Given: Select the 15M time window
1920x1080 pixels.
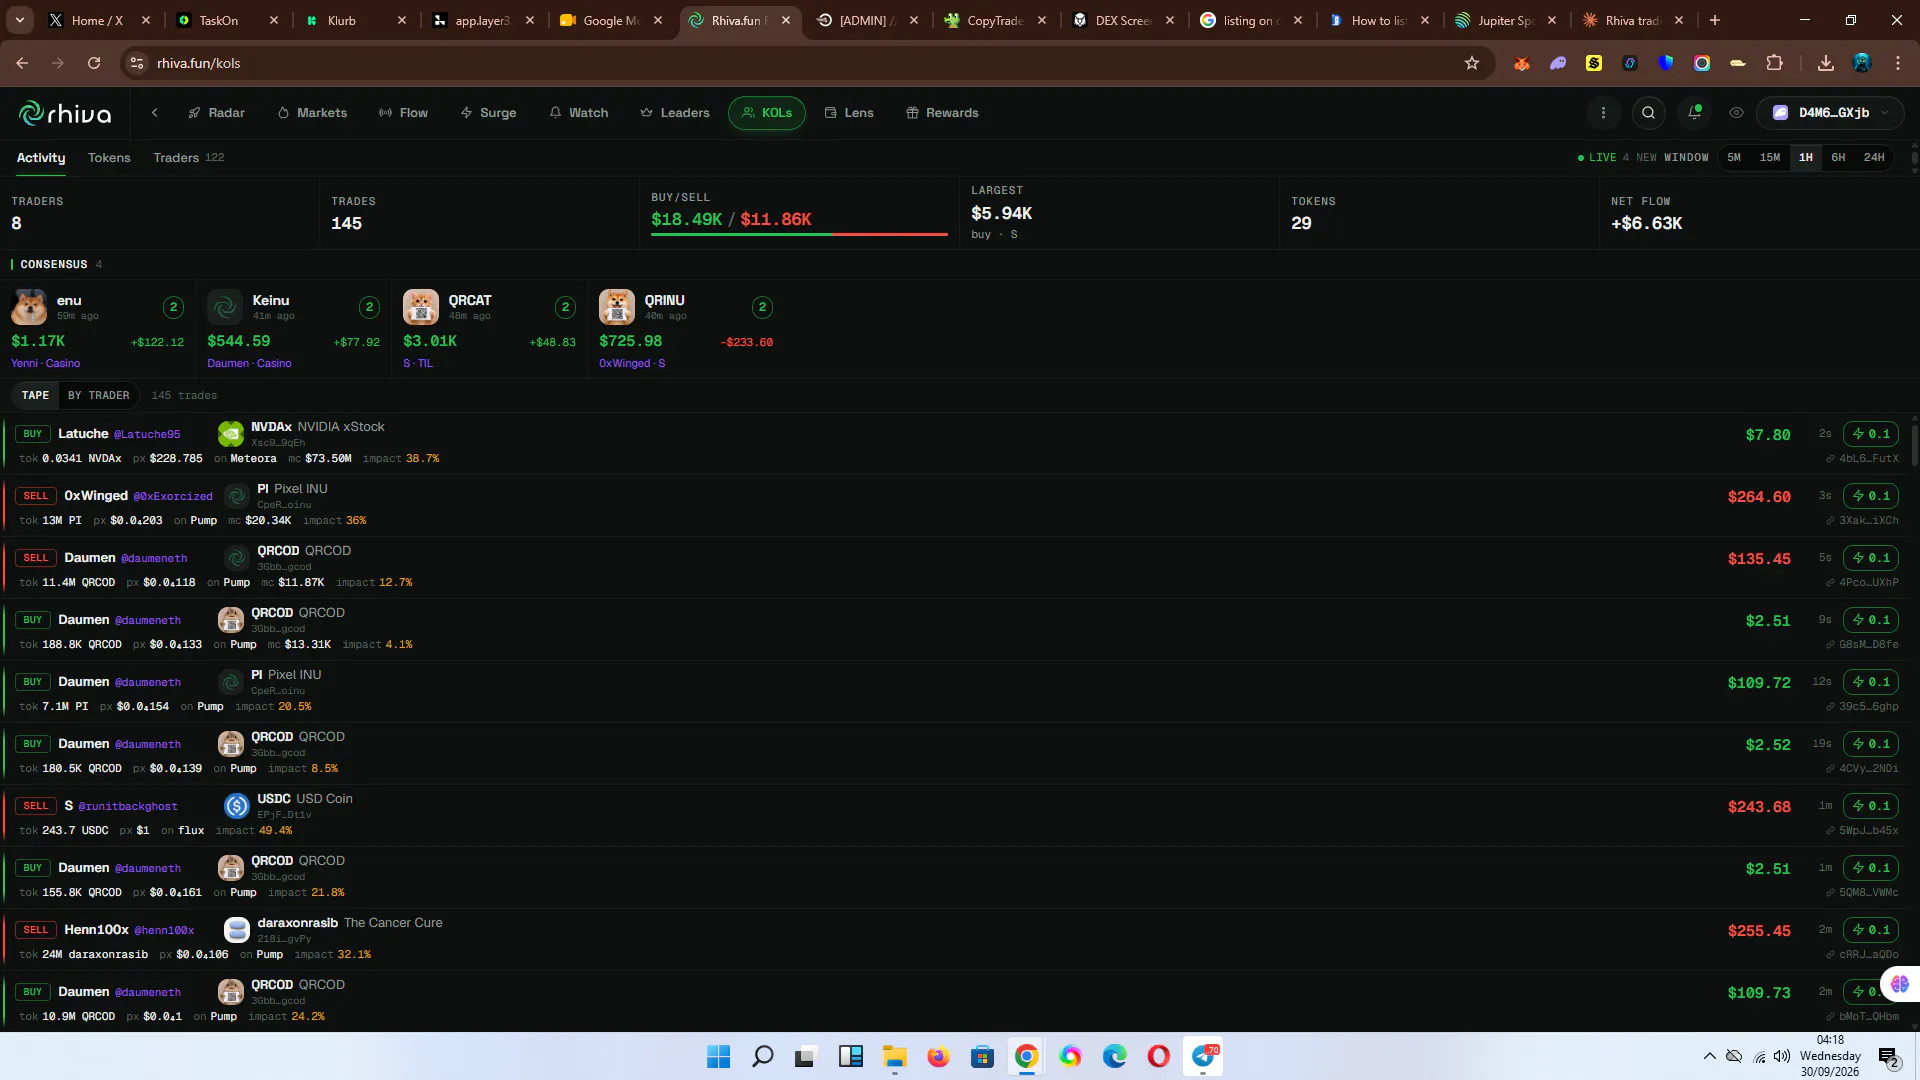Looking at the screenshot, I should 1770,158.
